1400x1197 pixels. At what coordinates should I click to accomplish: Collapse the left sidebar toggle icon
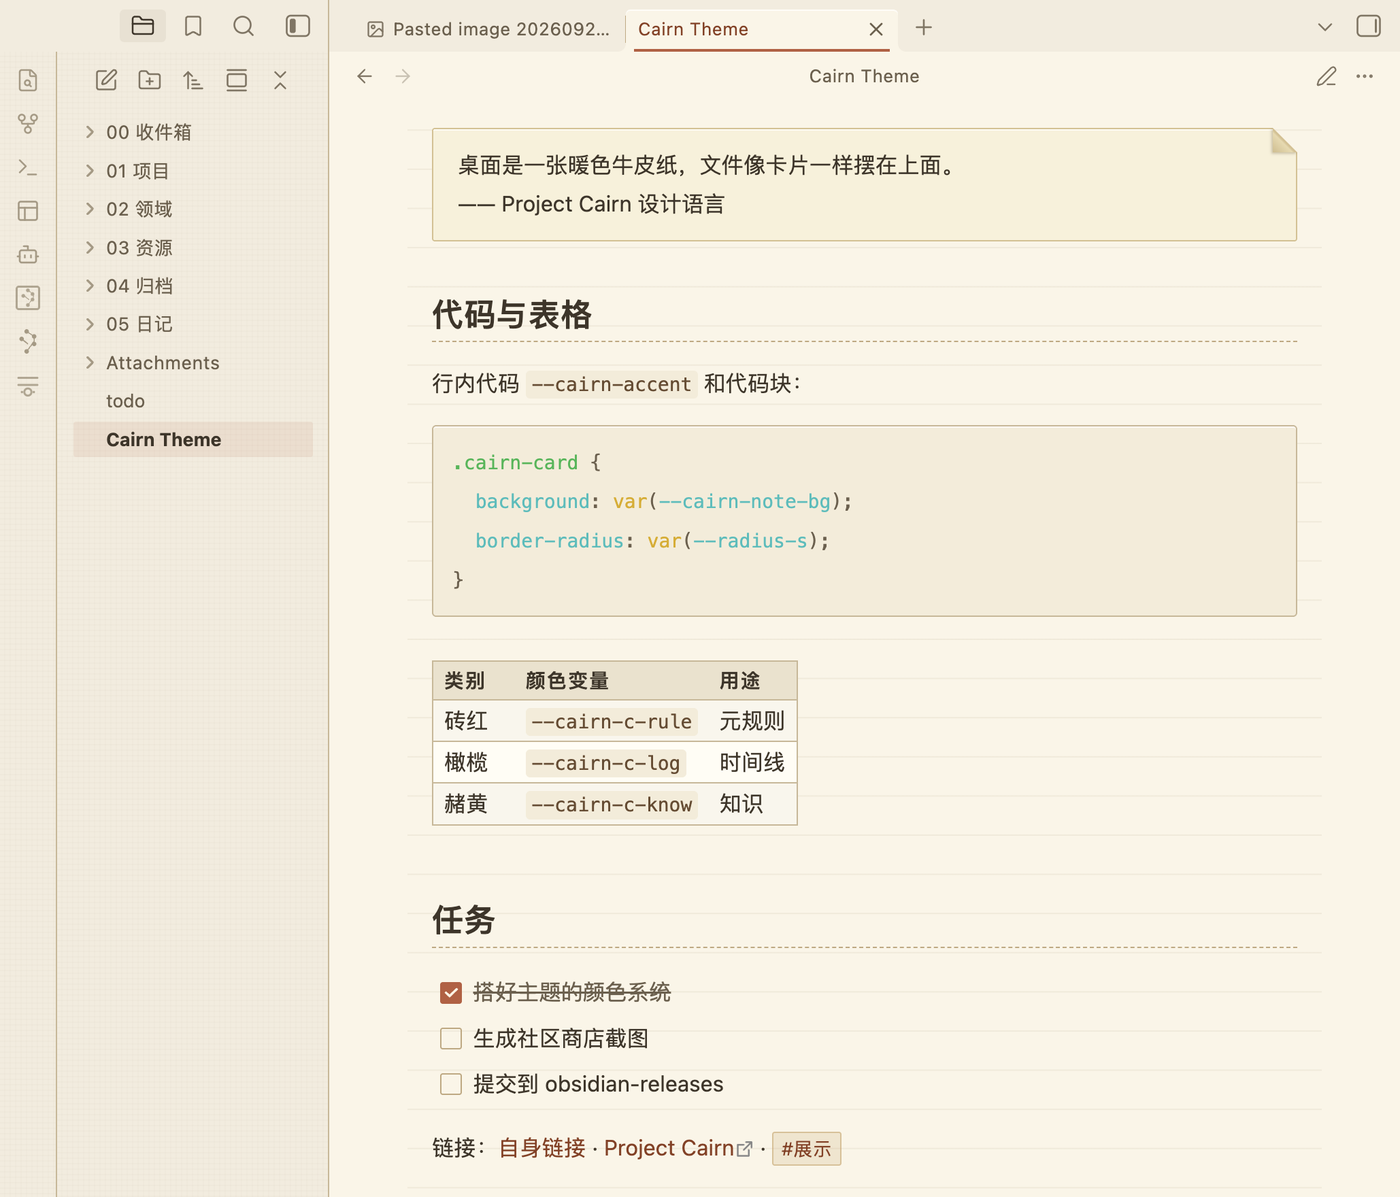(298, 26)
